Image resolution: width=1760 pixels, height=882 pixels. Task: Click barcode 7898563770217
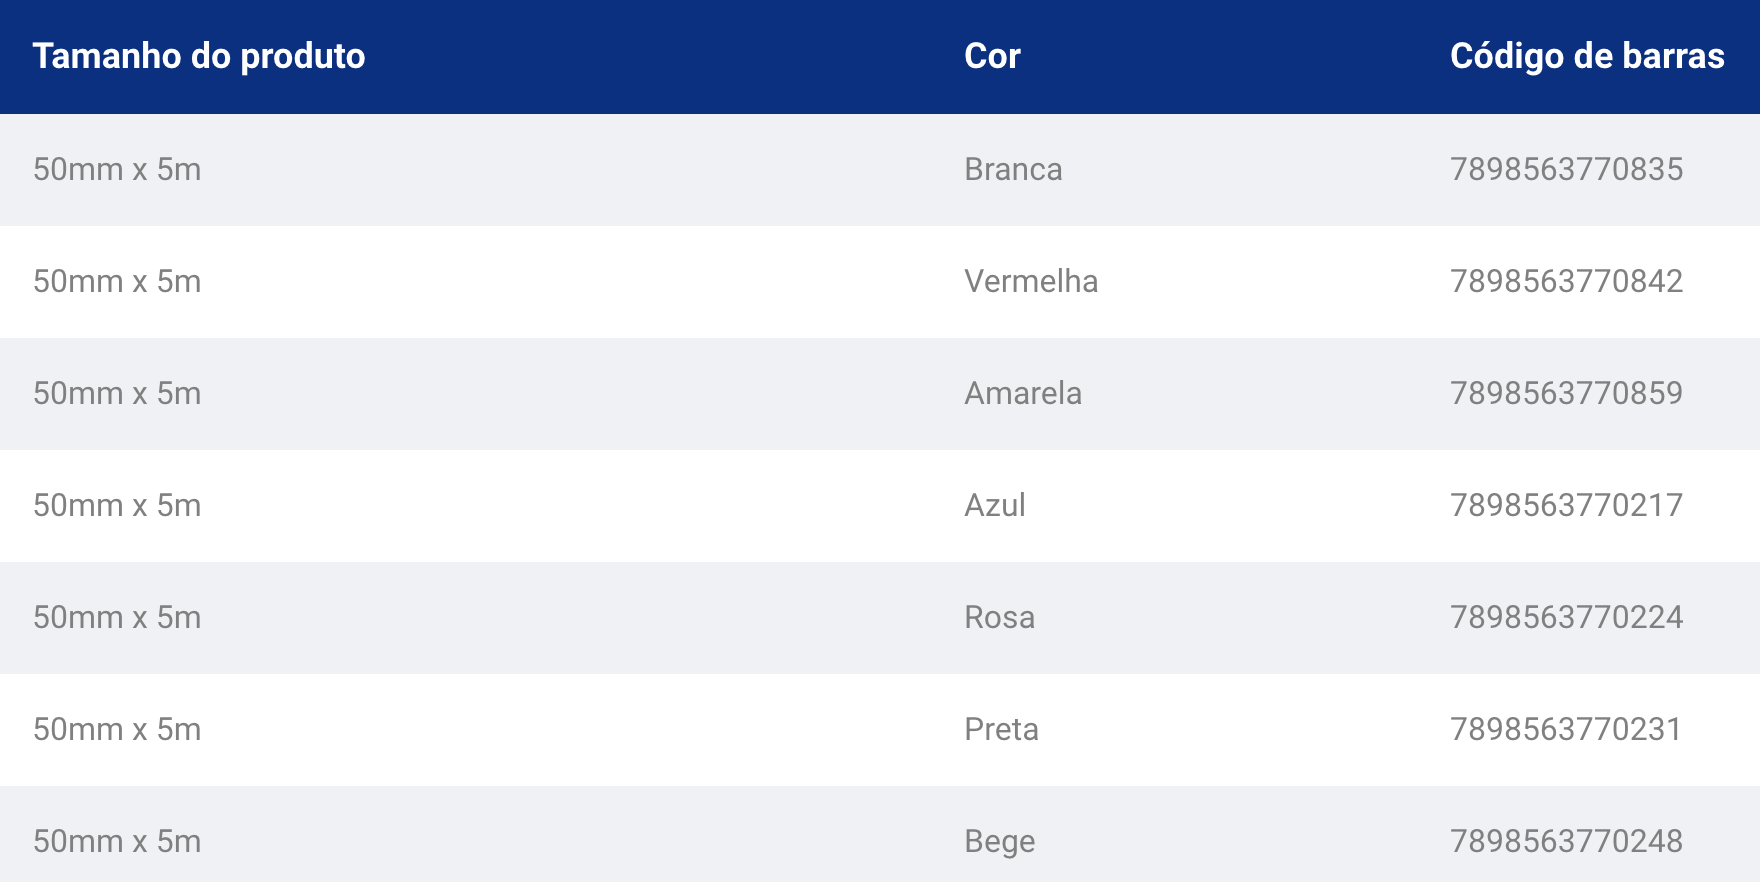[x=1566, y=505]
